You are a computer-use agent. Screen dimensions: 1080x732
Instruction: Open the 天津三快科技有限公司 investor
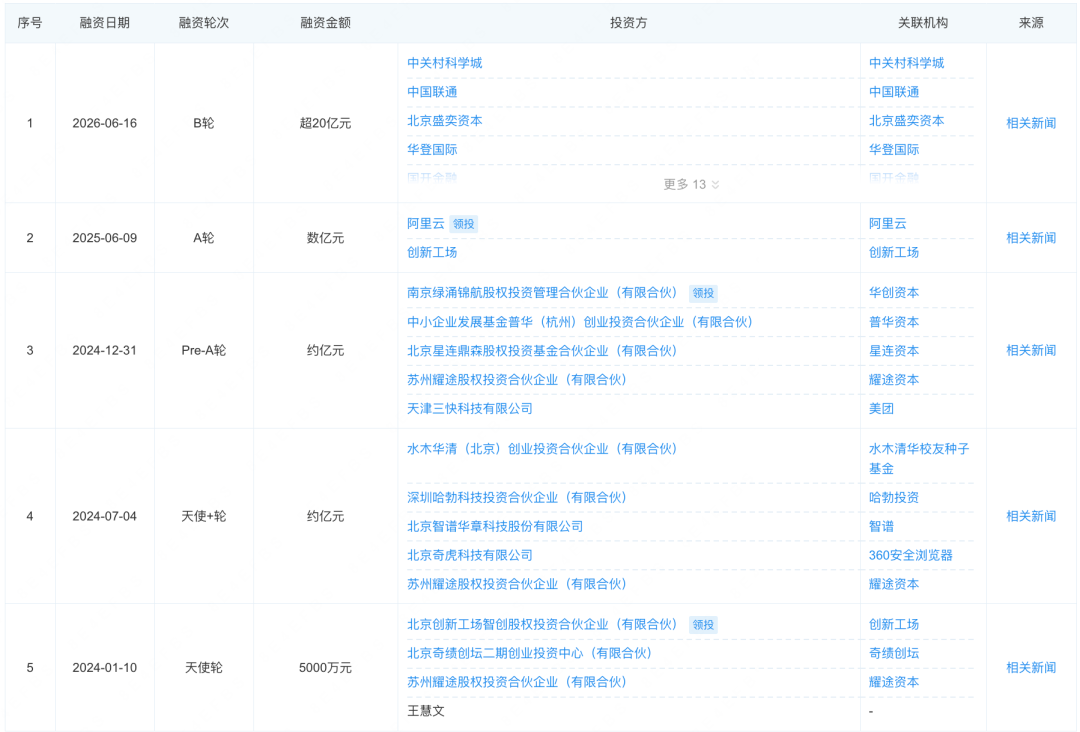click(470, 409)
